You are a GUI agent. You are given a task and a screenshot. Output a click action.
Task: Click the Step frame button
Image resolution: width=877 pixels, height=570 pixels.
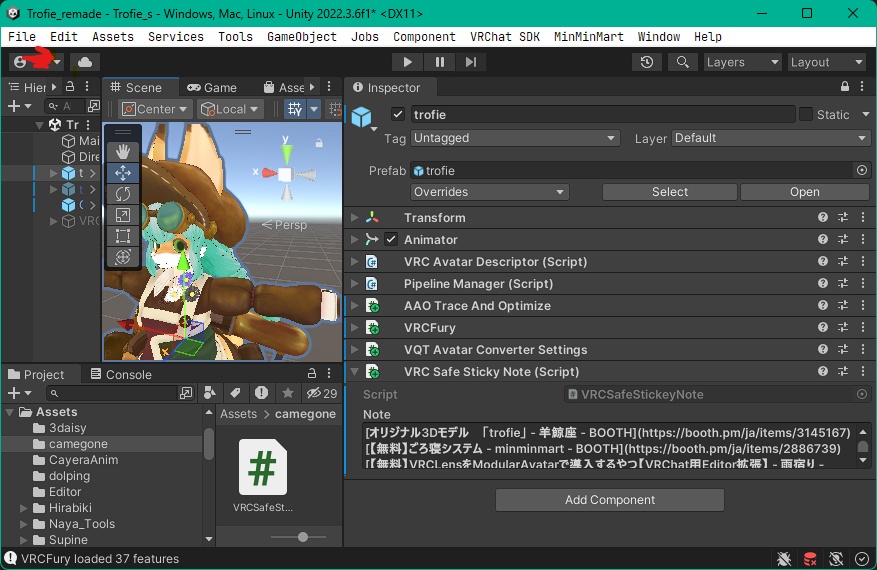pyautogui.click(x=471, y=62)
